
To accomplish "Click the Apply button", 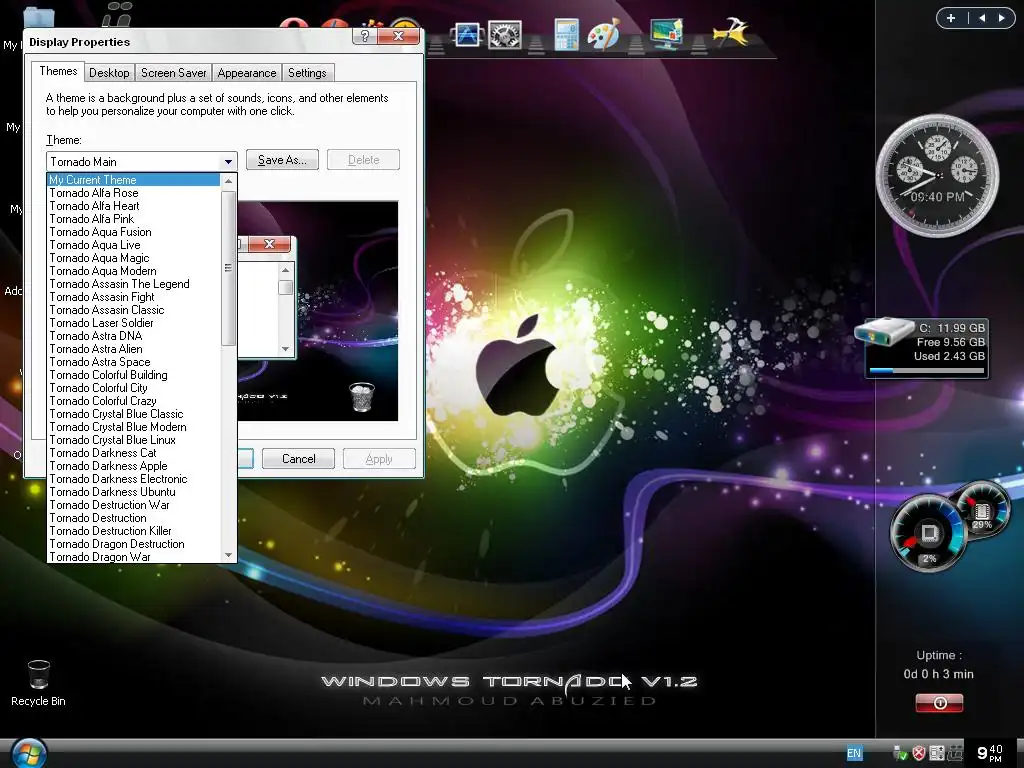I will [x=379, y=458].
